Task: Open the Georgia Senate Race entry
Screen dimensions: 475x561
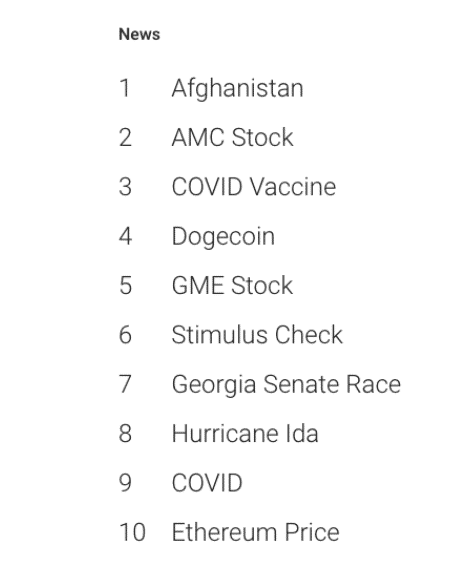Action: point(286,385)
